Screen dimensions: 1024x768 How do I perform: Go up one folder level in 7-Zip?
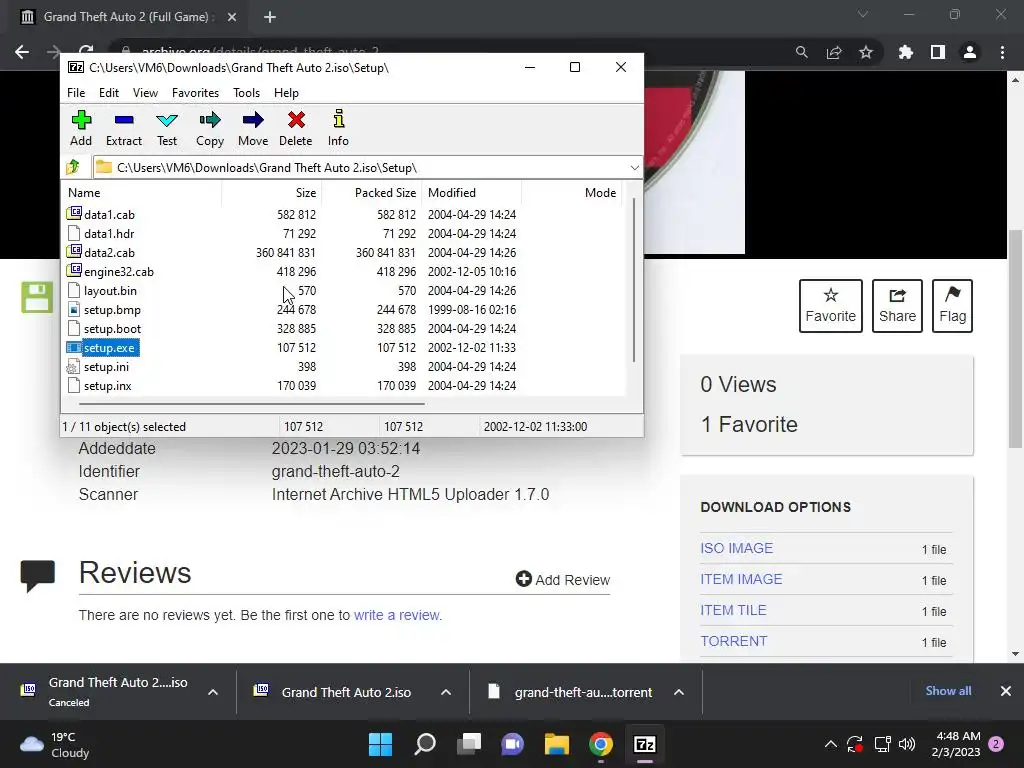73,167
